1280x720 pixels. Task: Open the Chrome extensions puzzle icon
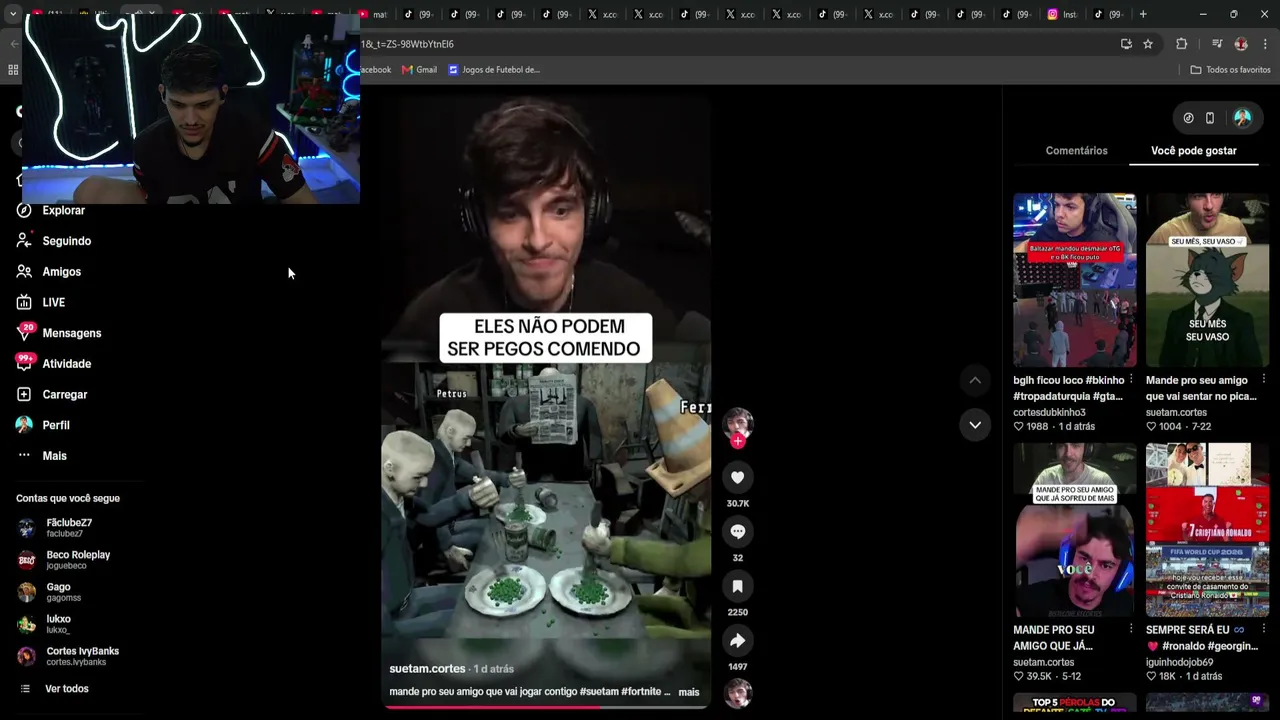[1181, 44]
